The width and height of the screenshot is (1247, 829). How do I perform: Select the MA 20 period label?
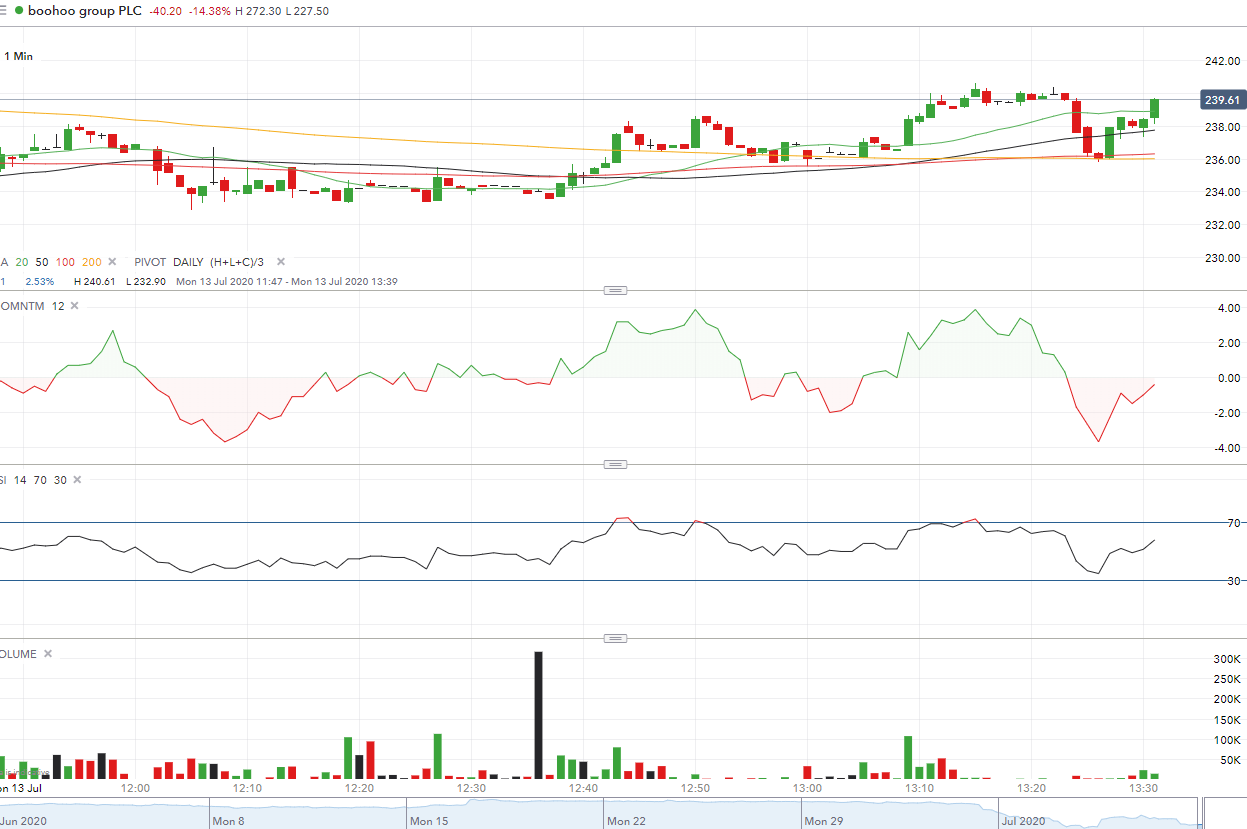click(x=22, y=262)
